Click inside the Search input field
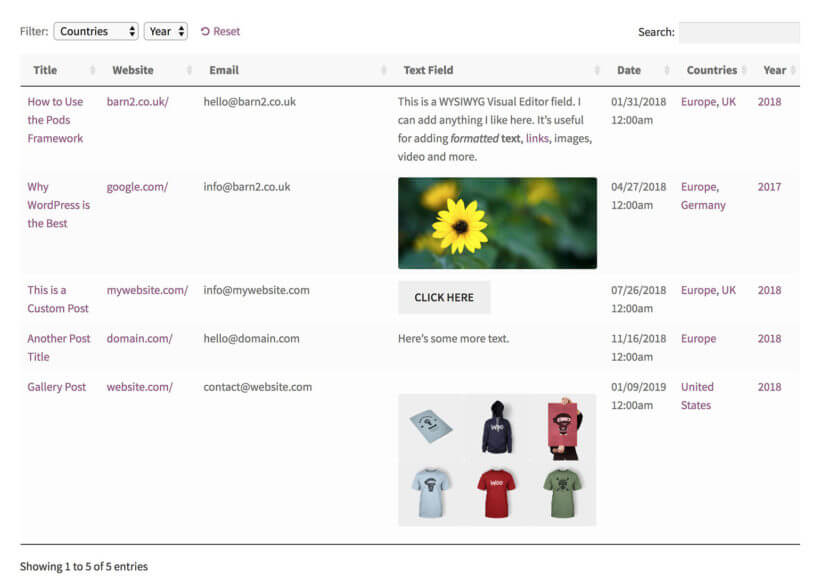820x588 pixels. (740, 31)
